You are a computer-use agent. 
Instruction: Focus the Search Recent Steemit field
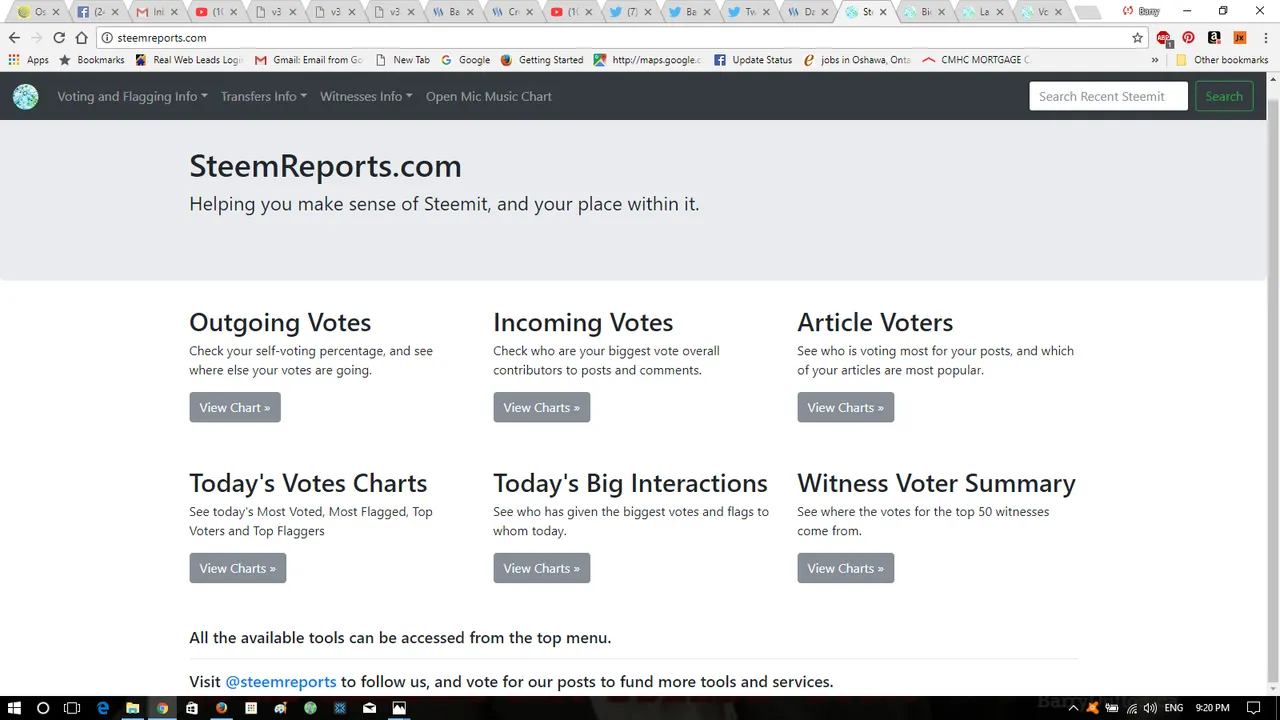click(x=1108, y=97)
